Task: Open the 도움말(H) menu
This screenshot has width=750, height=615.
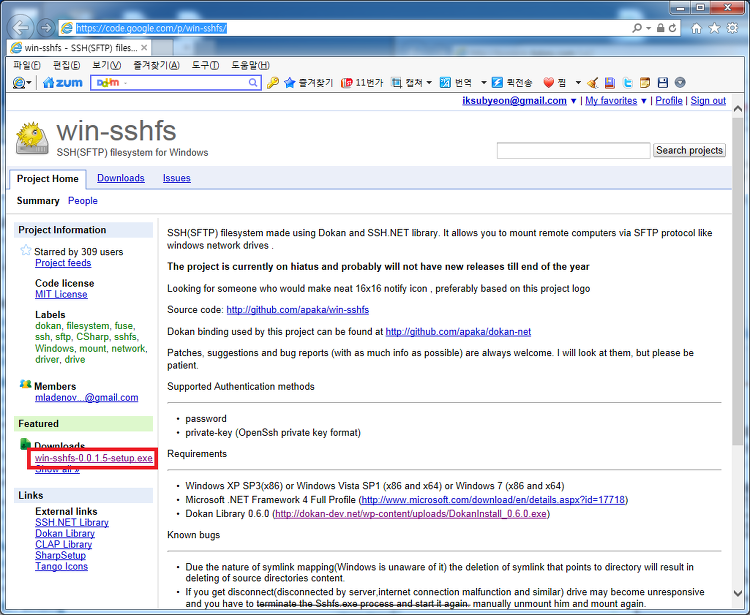Action: (250, 65)
